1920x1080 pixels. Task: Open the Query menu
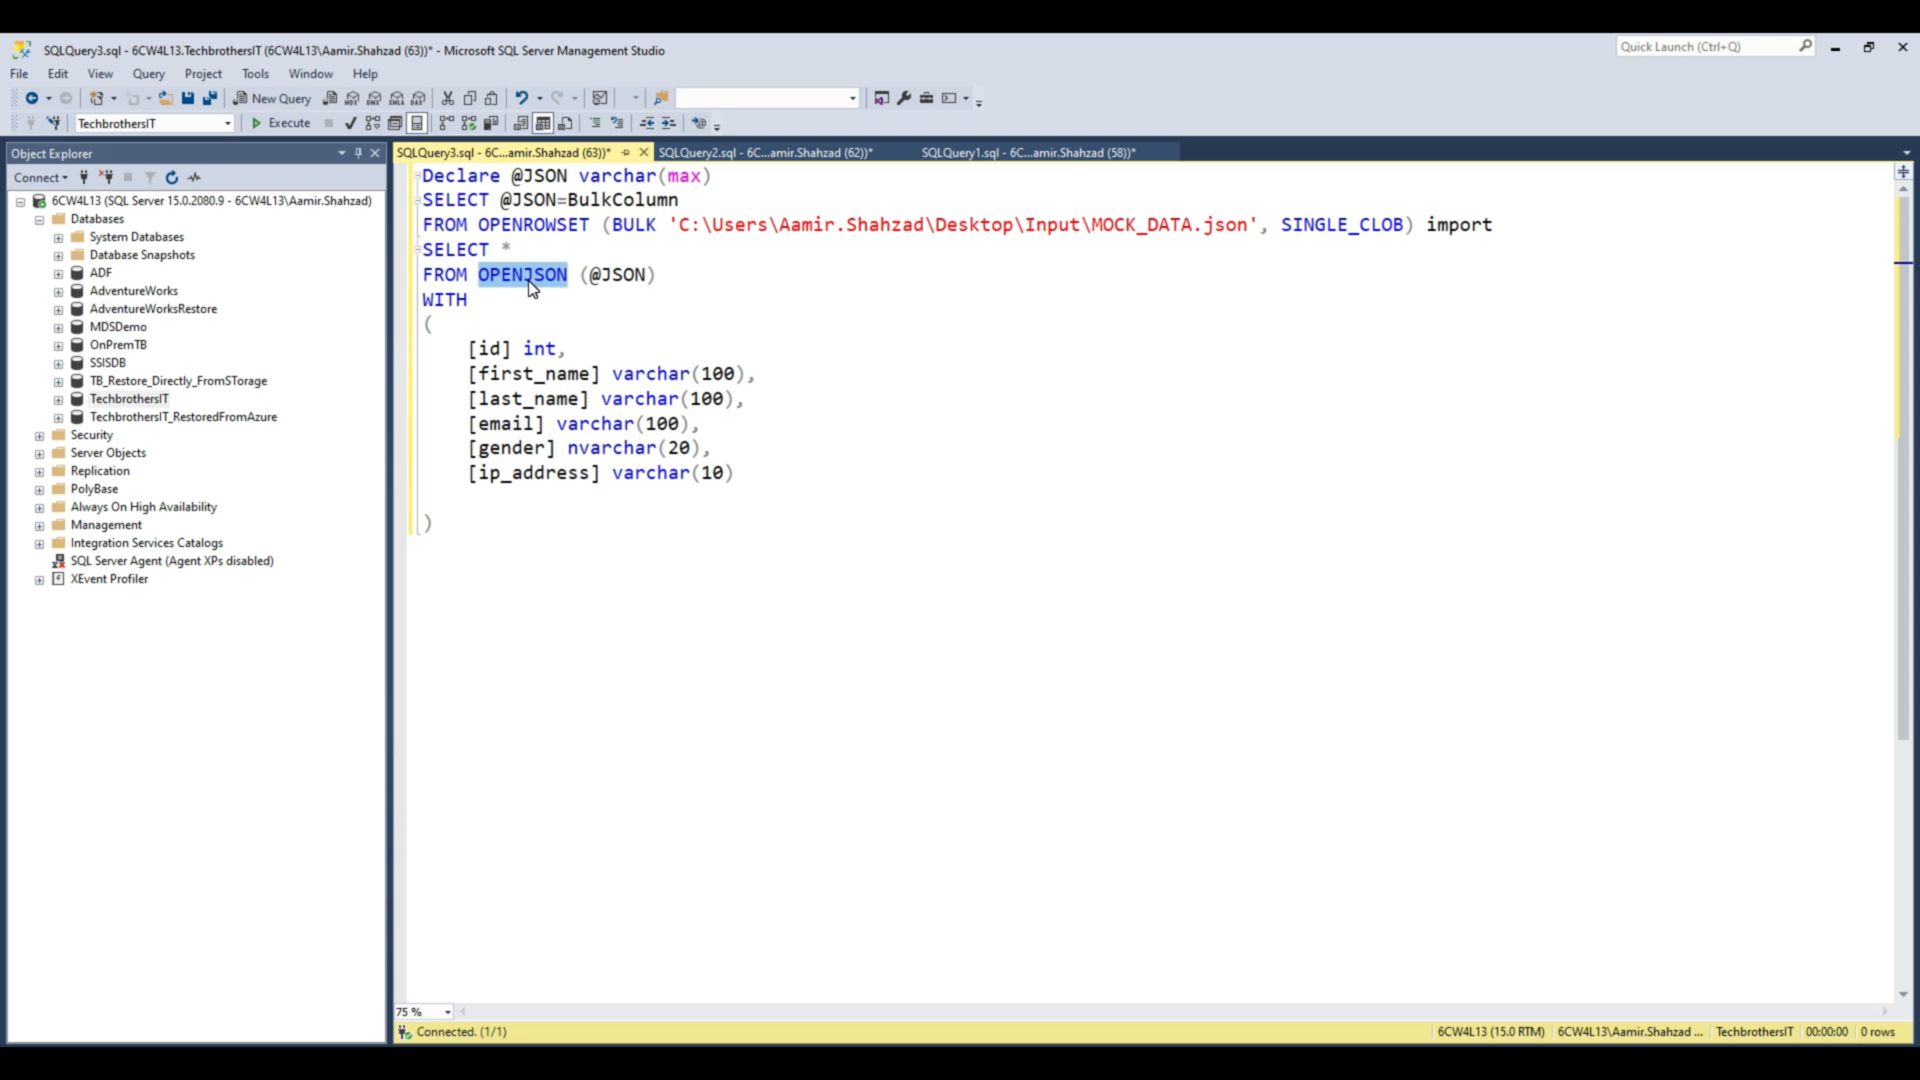[148, 73]
